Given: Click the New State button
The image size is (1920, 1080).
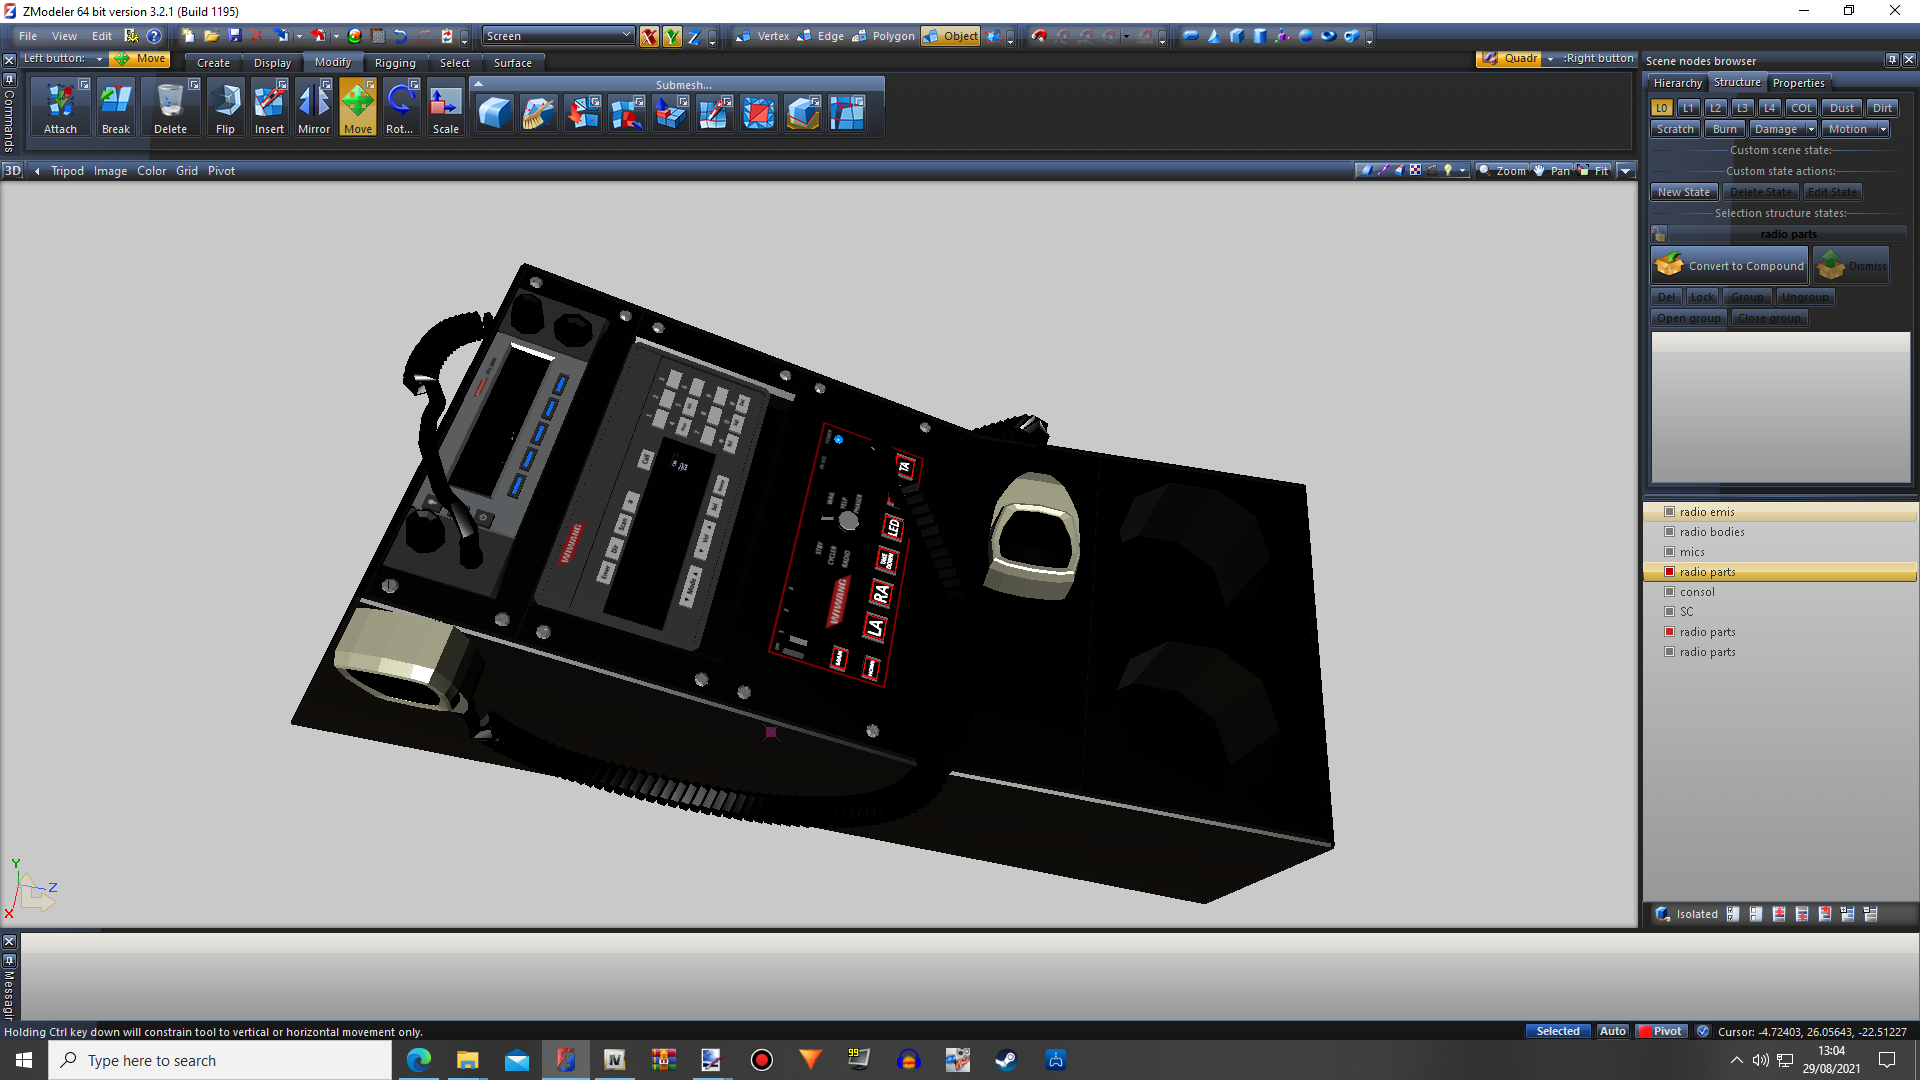Looking at the screenshot, I should pos(1683,192).
